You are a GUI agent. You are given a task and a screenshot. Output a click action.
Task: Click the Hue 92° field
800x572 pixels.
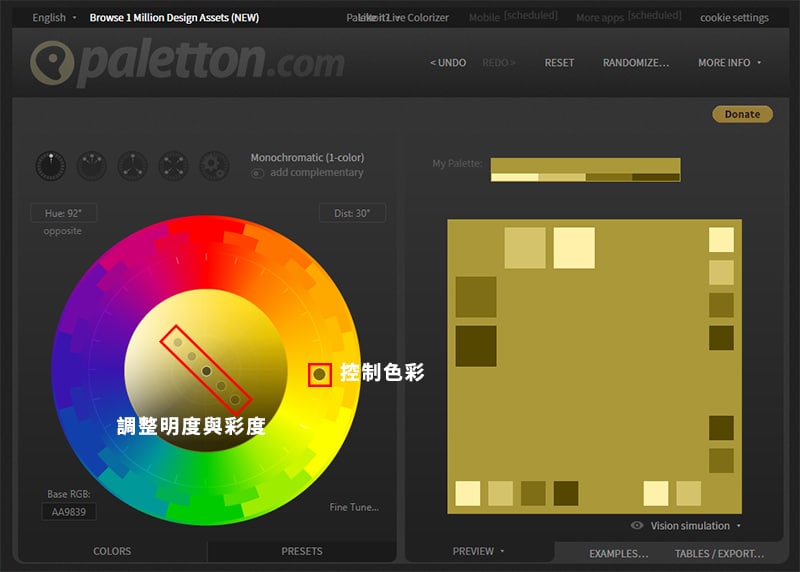[x=64, y=213]
